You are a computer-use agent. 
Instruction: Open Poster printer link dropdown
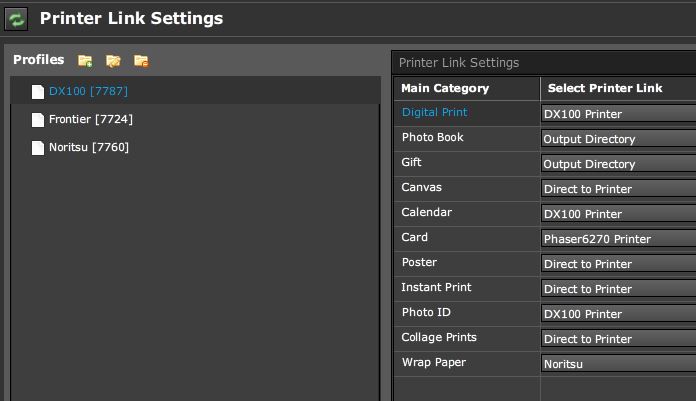[618, 264]
